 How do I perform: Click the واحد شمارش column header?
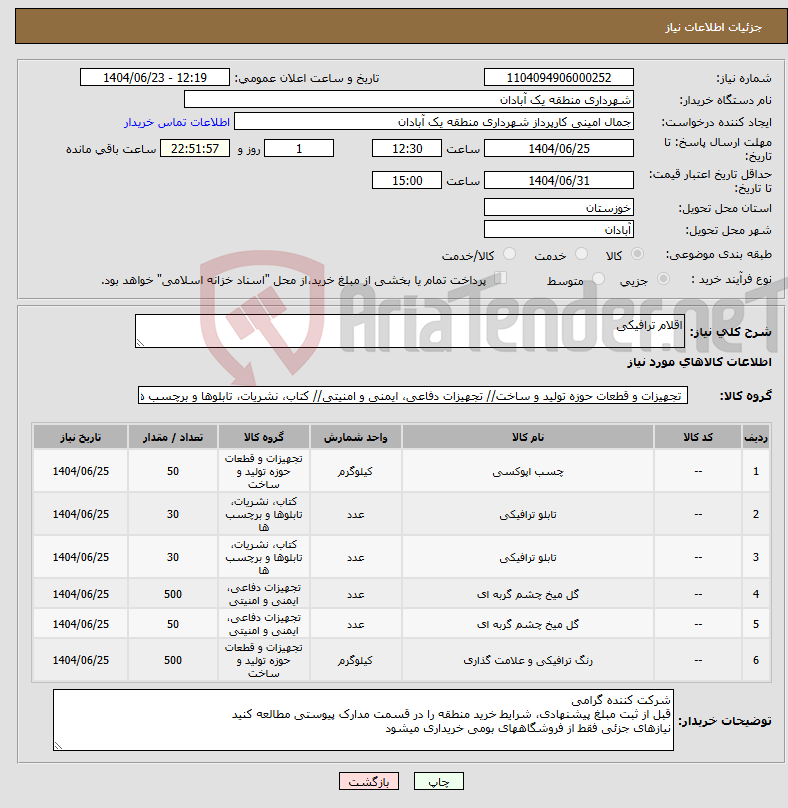(x=356, y=437)
